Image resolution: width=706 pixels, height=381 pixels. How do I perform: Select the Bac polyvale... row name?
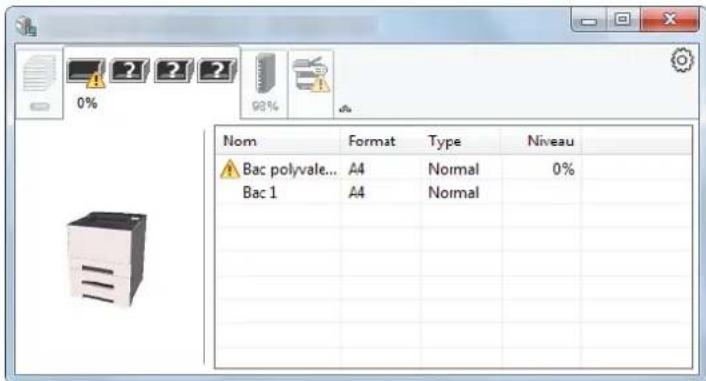(289, 169)
